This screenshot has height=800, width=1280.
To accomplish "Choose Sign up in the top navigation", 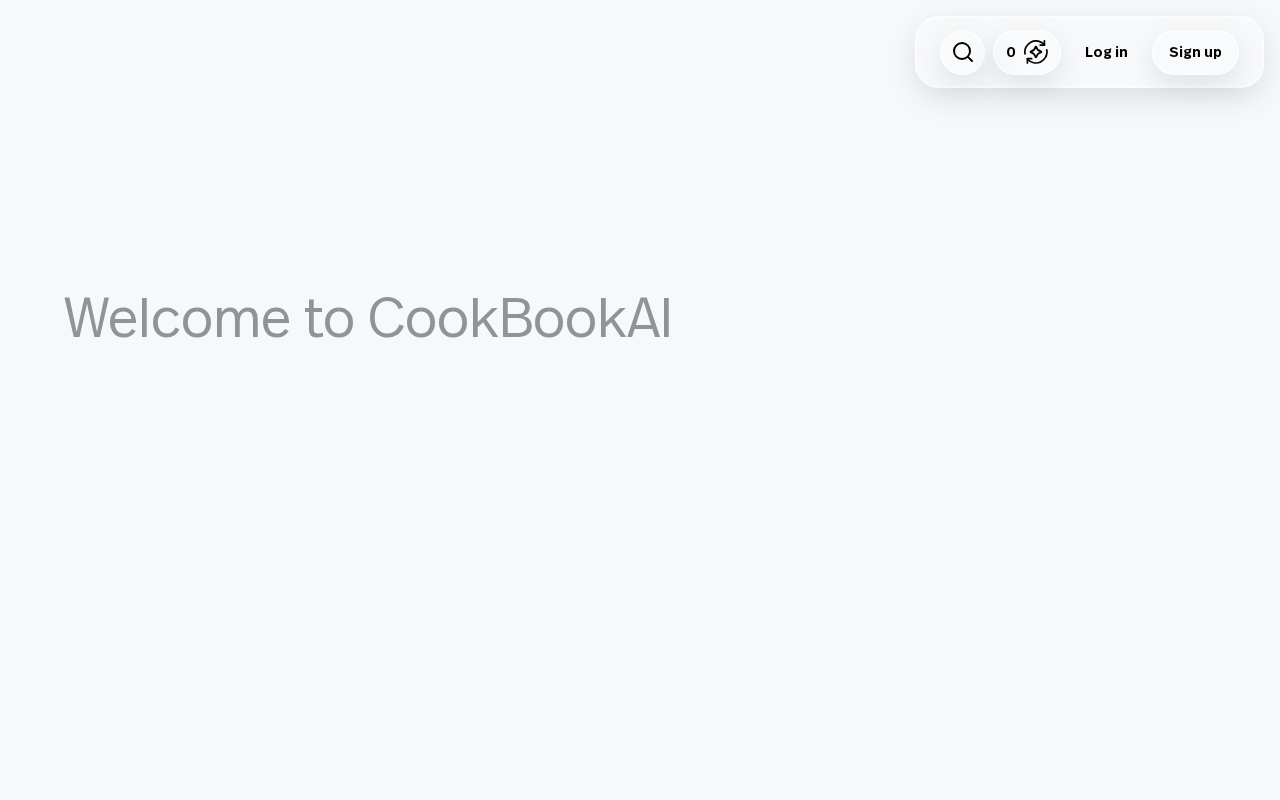I will [x=1195, y=52].
